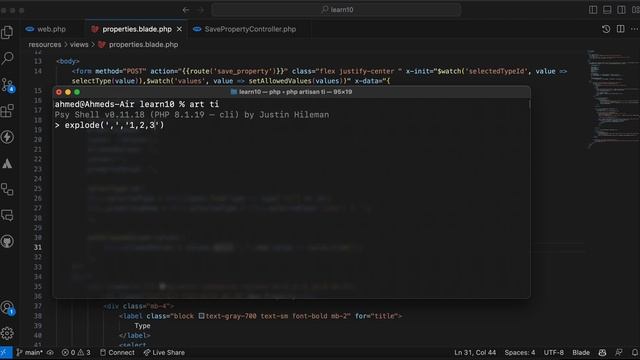
Task: Change encoding via UTF-8
Action: coord(553,353)
